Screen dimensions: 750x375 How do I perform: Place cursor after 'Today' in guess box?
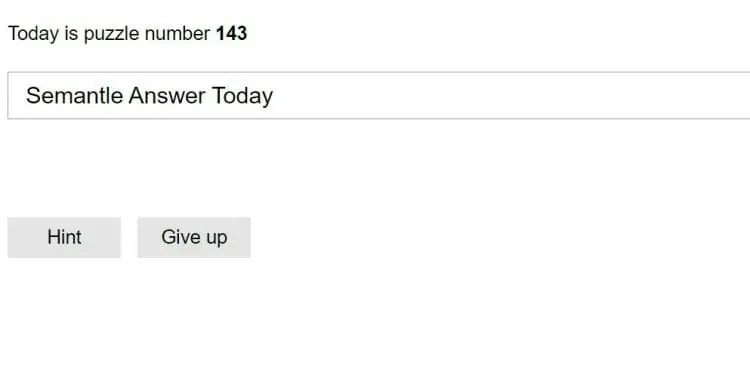274,95
